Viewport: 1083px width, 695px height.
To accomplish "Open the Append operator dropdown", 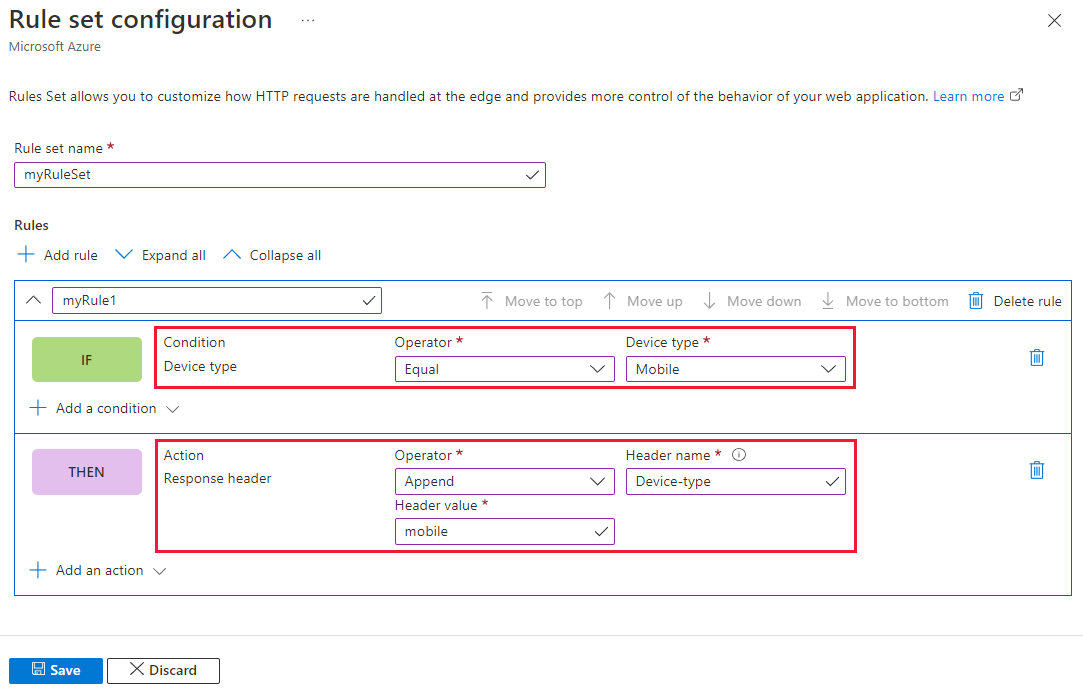I will pyautogui.click(x=504, y=481).
